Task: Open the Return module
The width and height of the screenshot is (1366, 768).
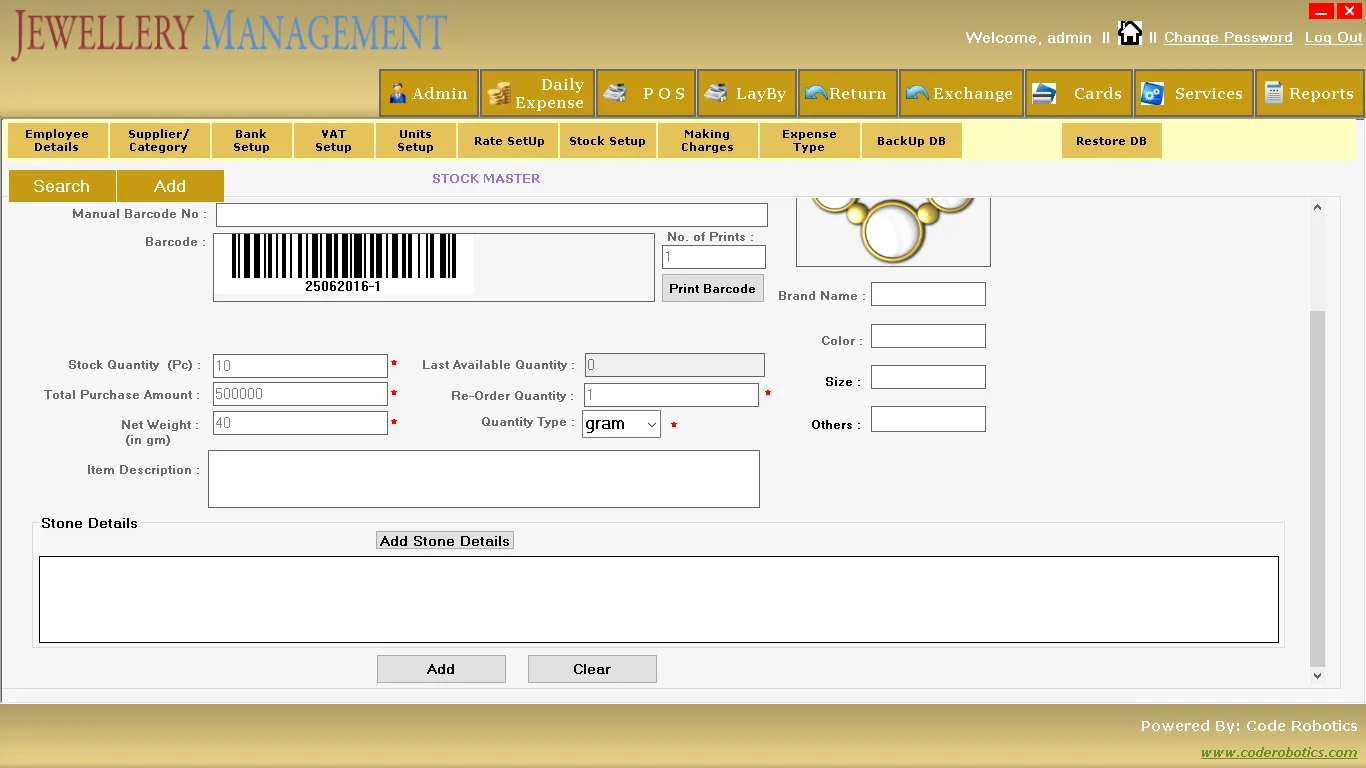Action: (x=848, y=93)
